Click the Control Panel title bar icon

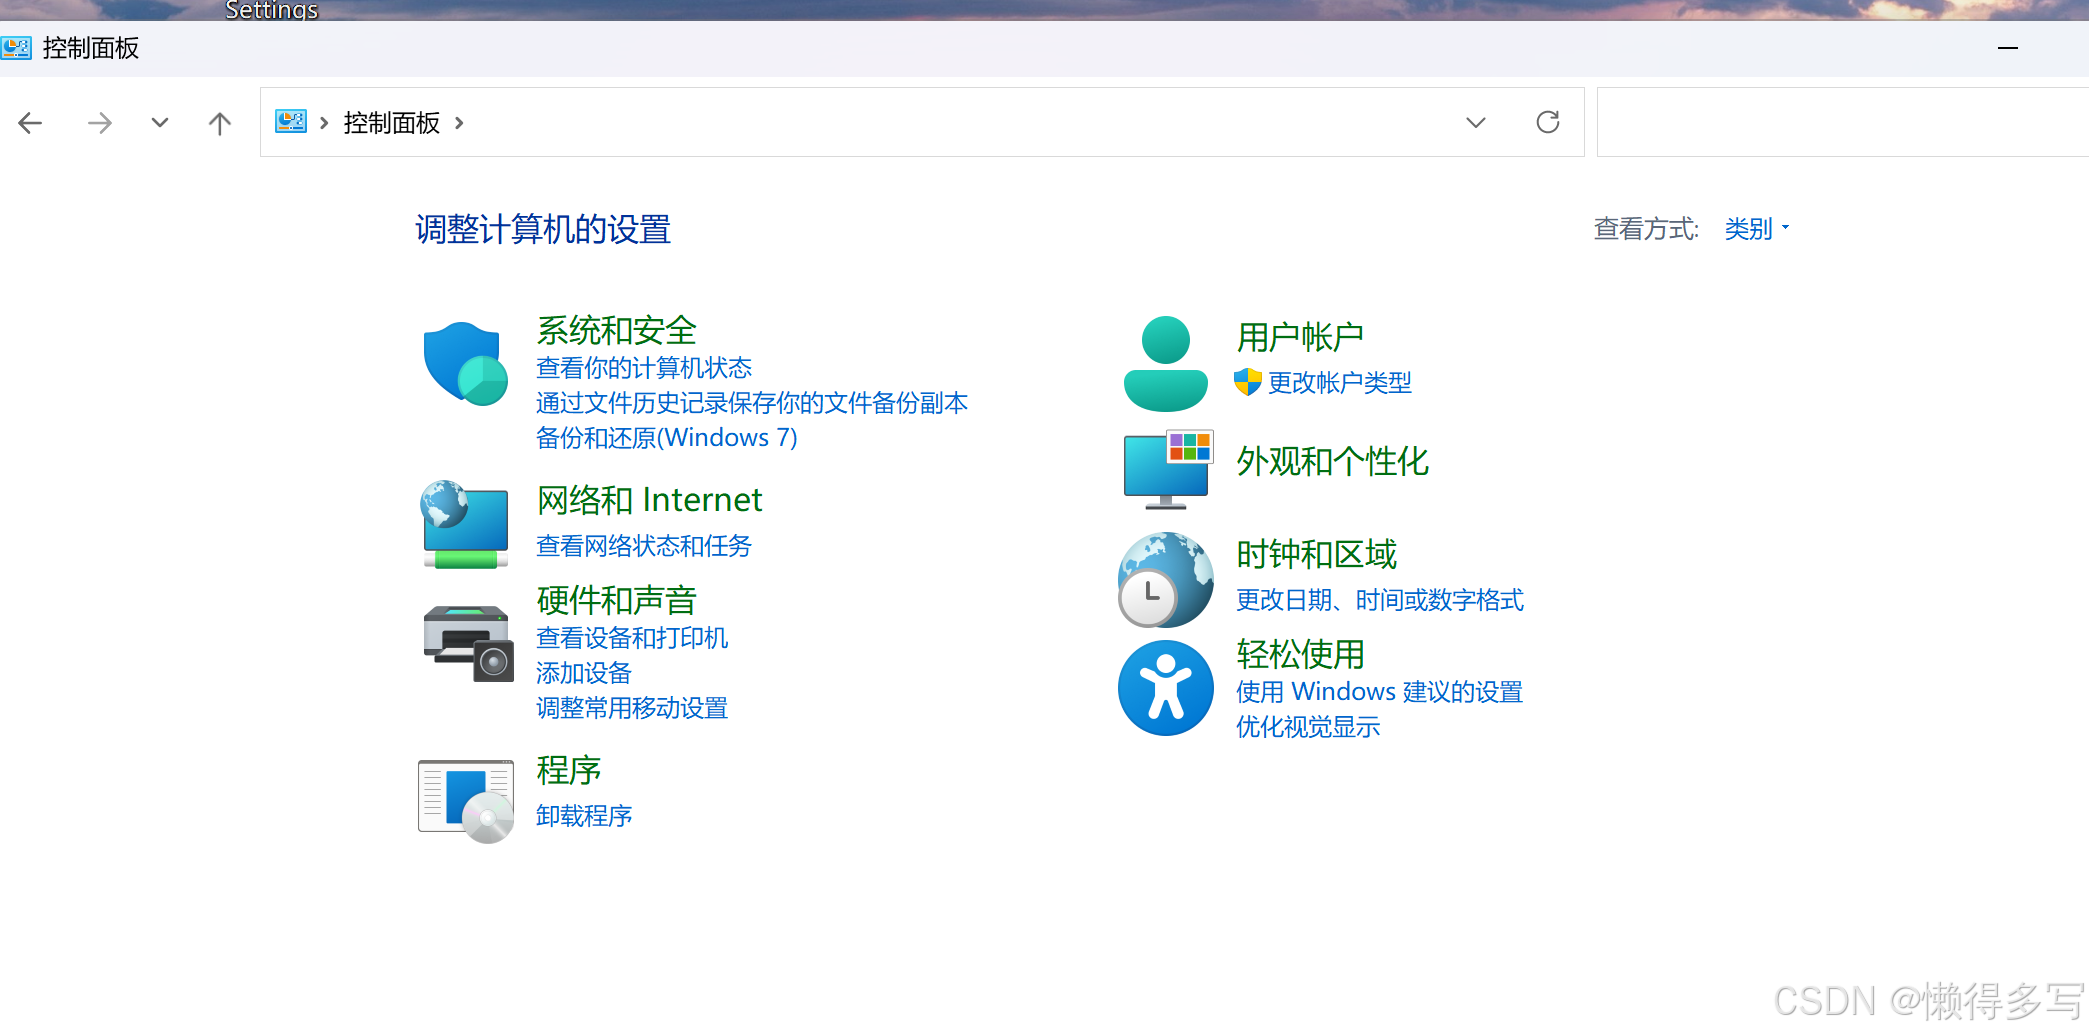(16, 48)
